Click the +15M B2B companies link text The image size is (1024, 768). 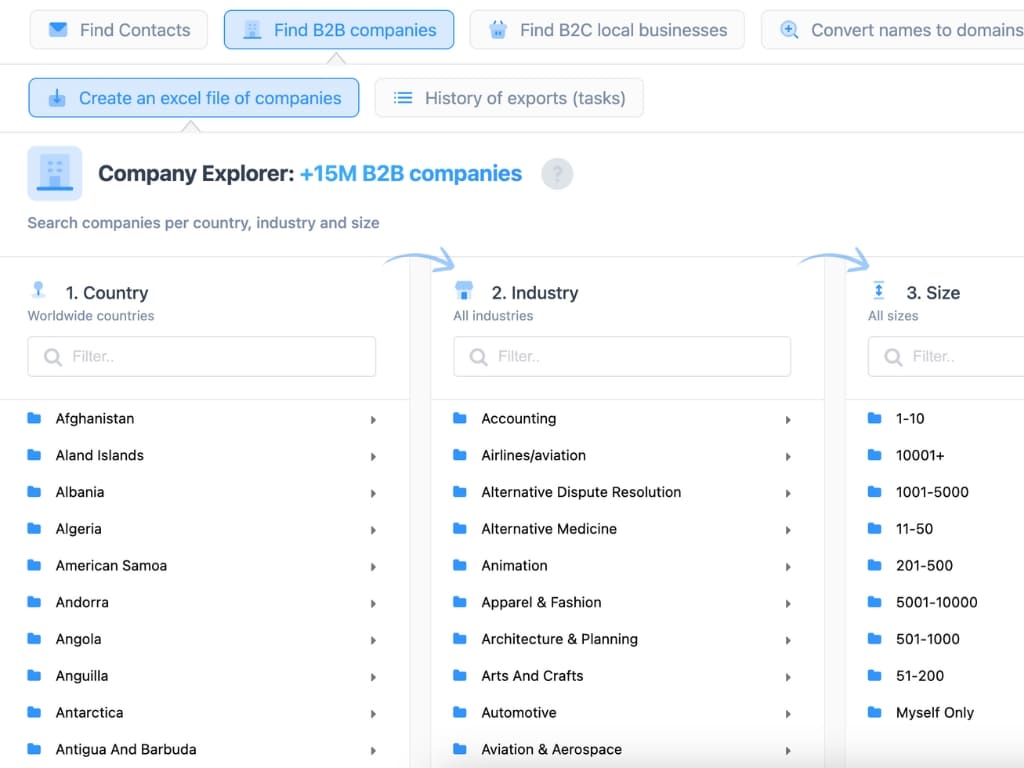click(411, 173)
